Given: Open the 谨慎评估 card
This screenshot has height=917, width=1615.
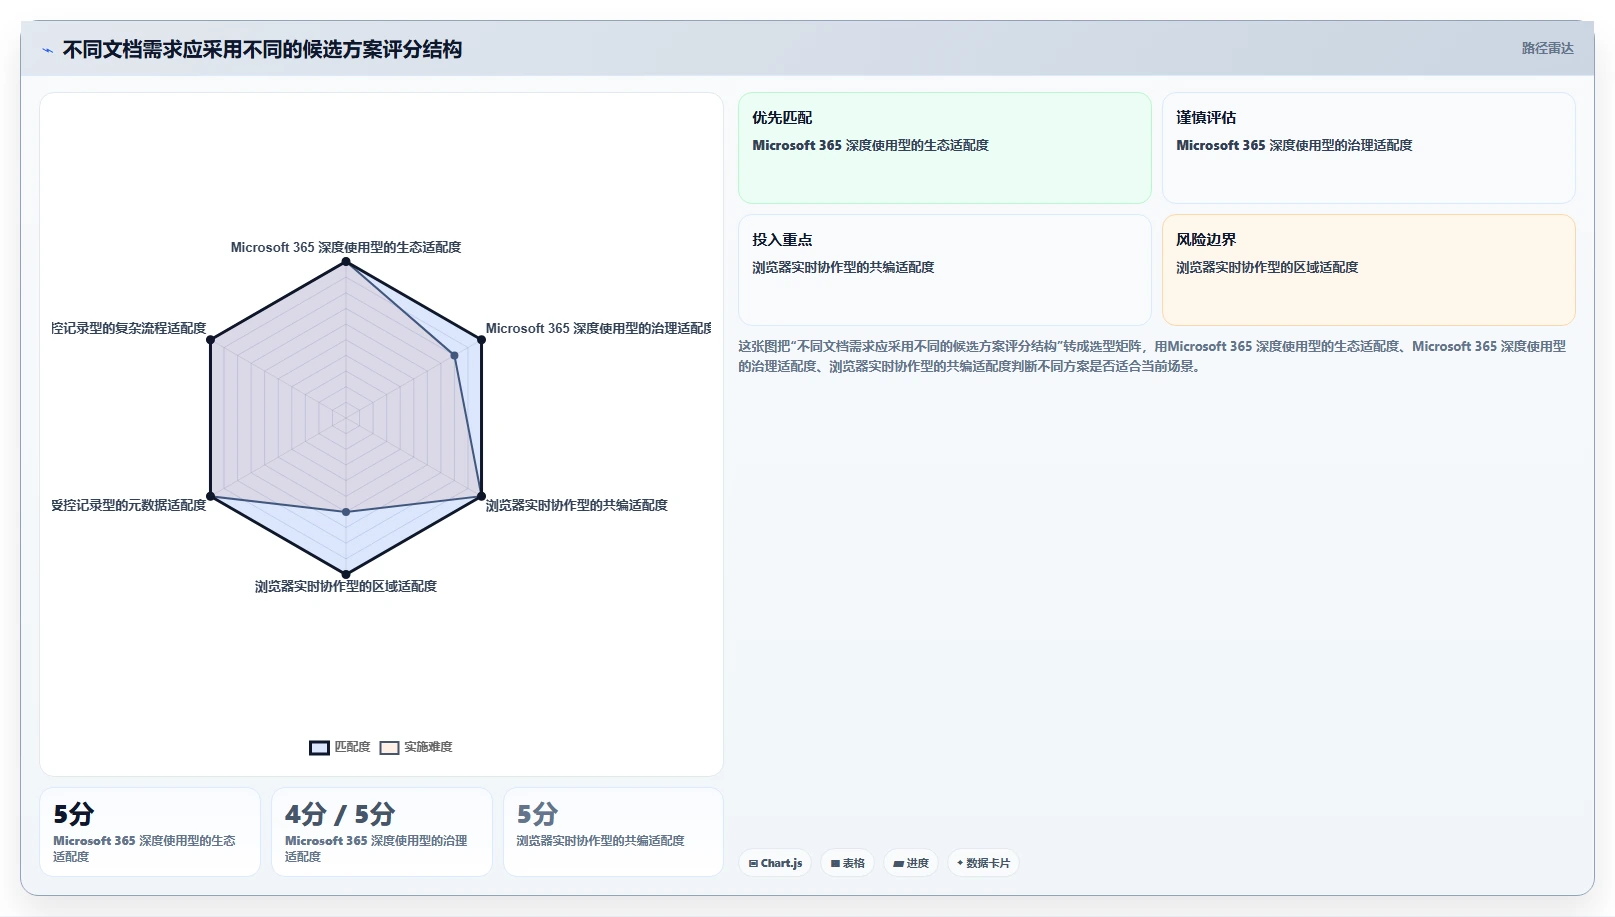Looking at the screenshot, I should [x=1368, y=148].
